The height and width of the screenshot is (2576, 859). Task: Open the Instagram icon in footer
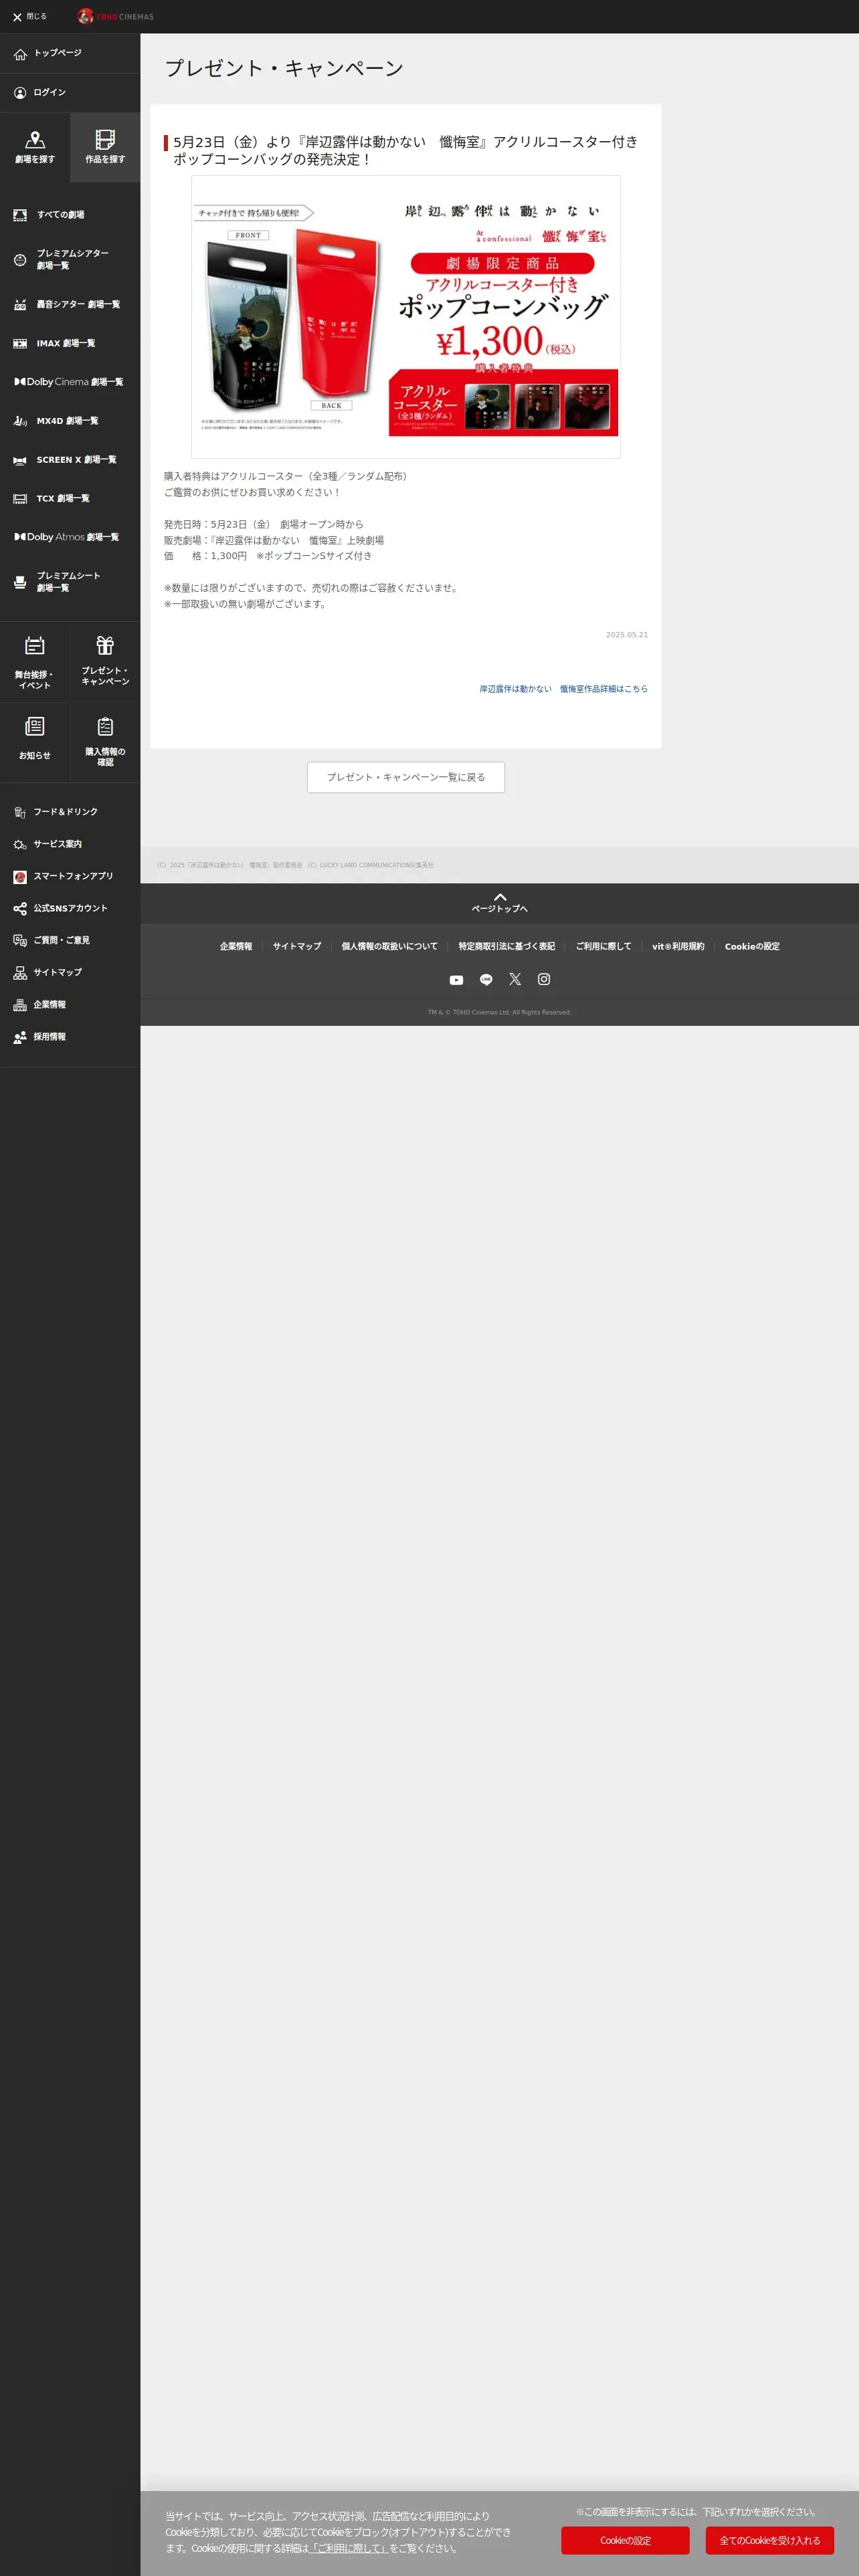point(544,980)
